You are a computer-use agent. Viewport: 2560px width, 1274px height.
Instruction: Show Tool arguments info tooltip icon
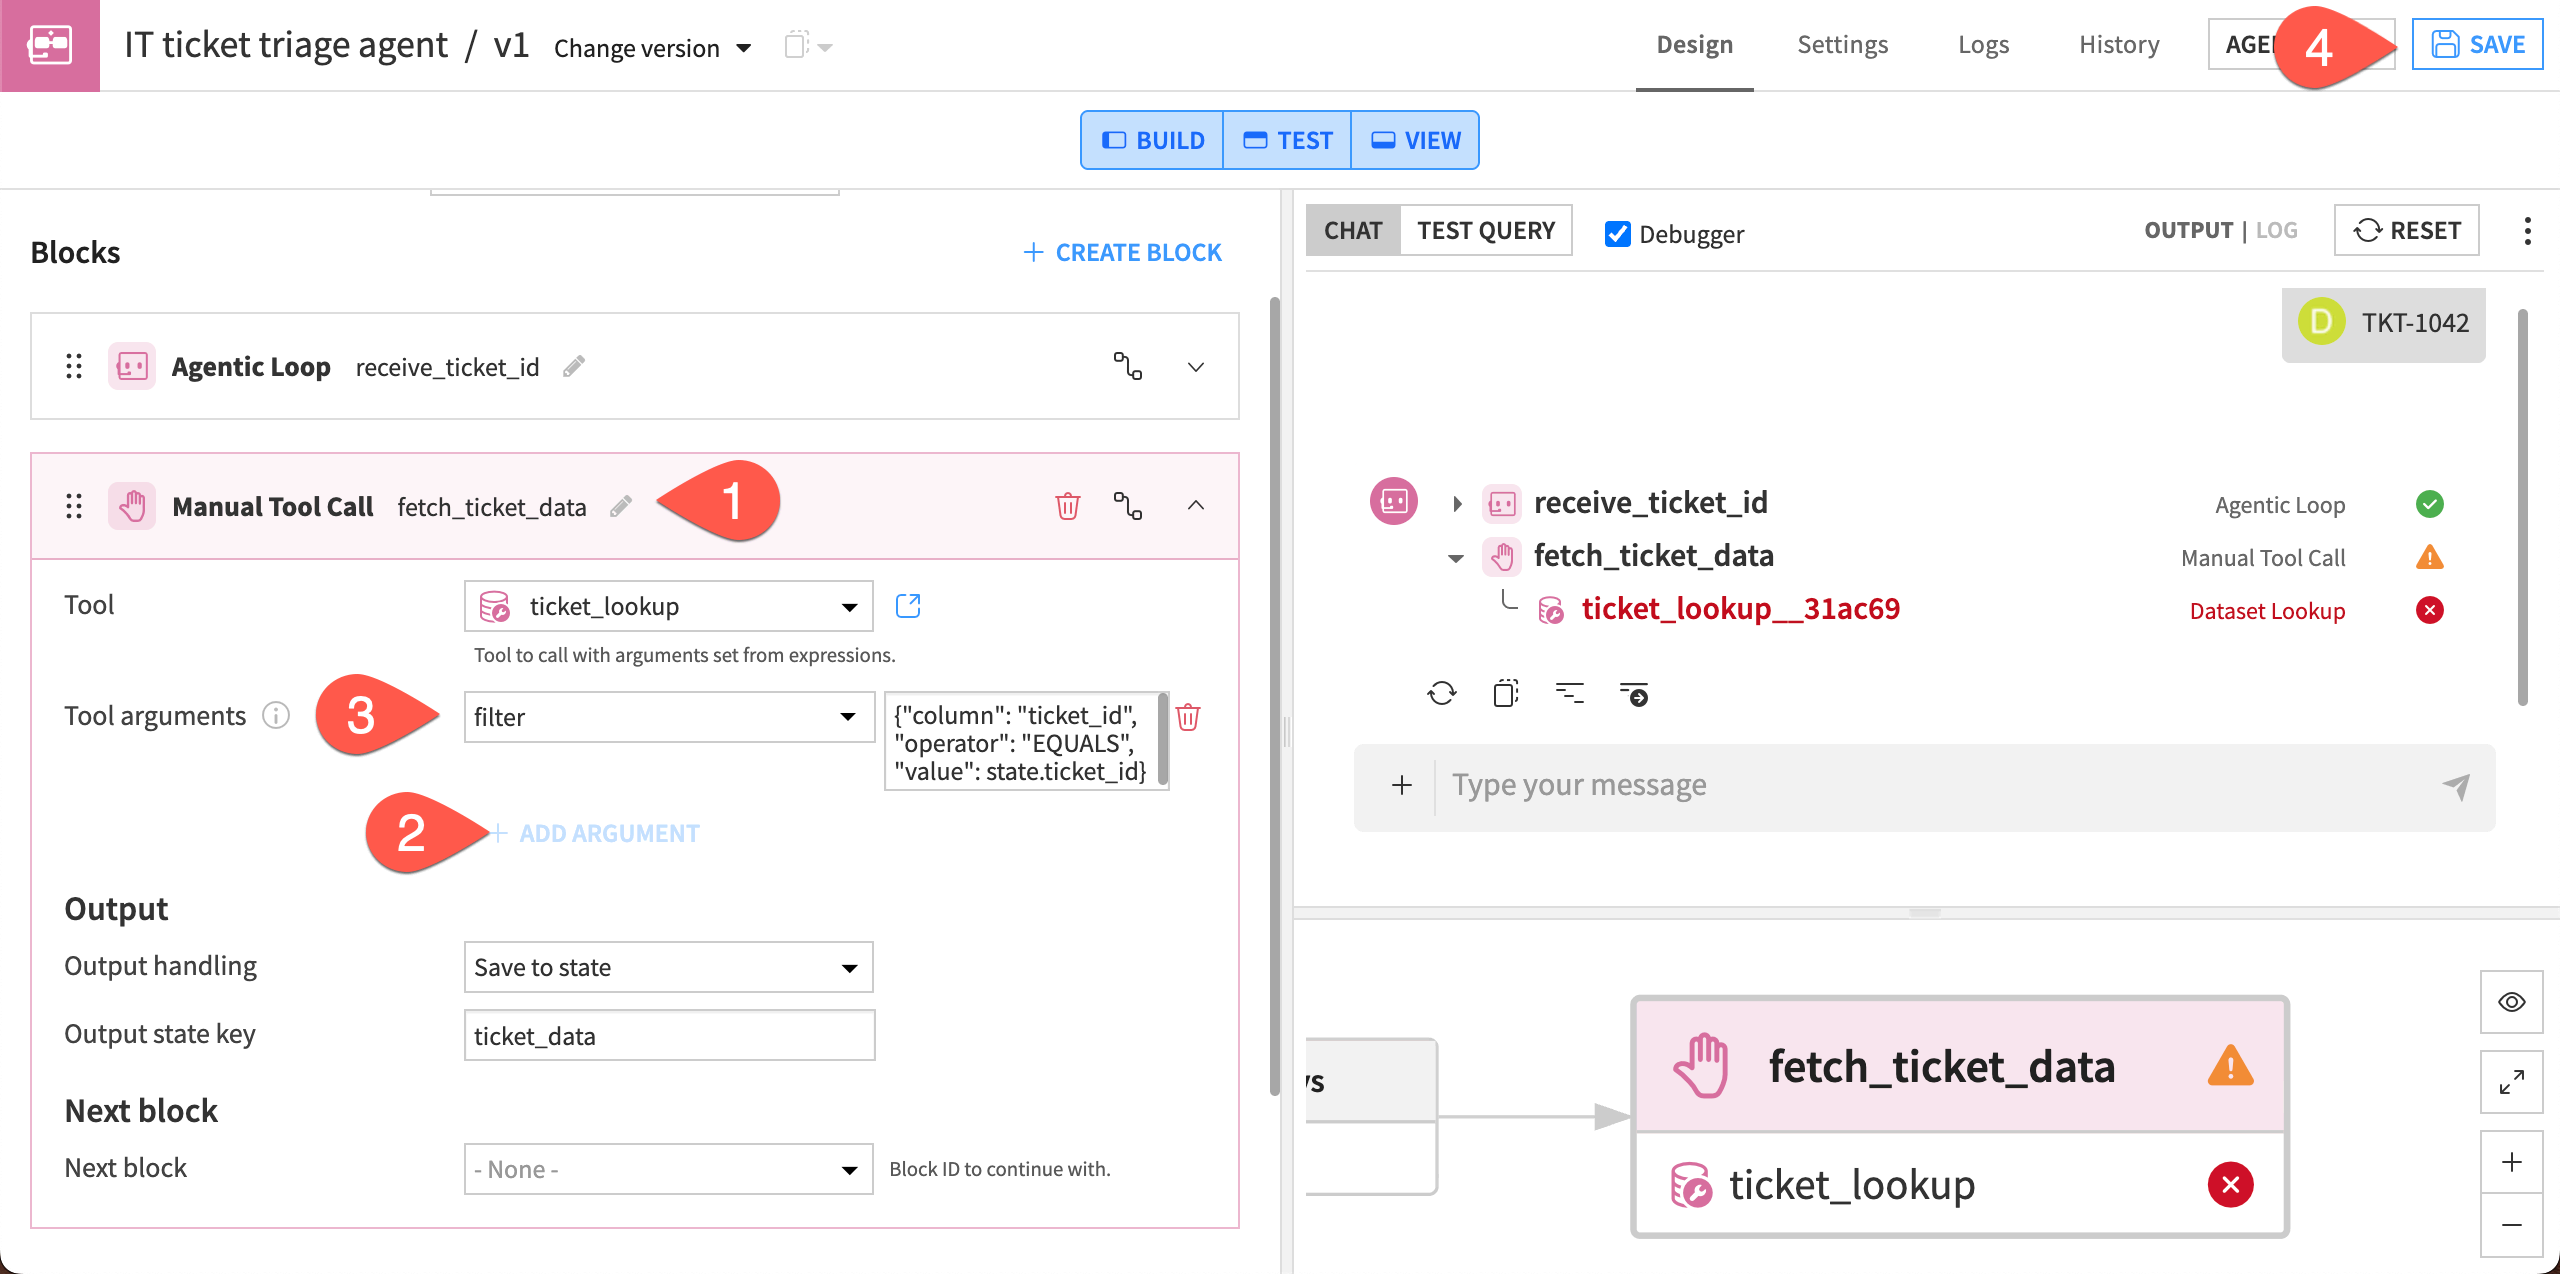pyautogui.click(x=276, y=716)
